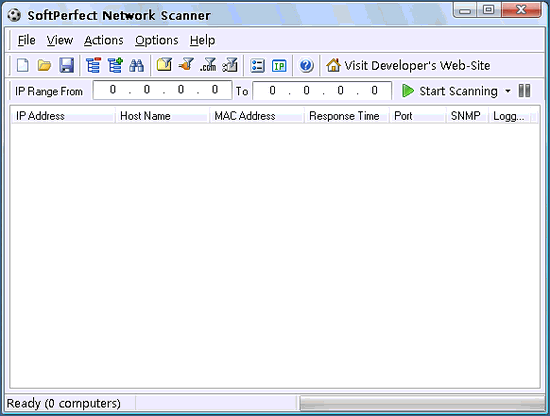Pause scanning with the pause button
The height and width of the screenshot is (416, 550).
pos(524,91)
